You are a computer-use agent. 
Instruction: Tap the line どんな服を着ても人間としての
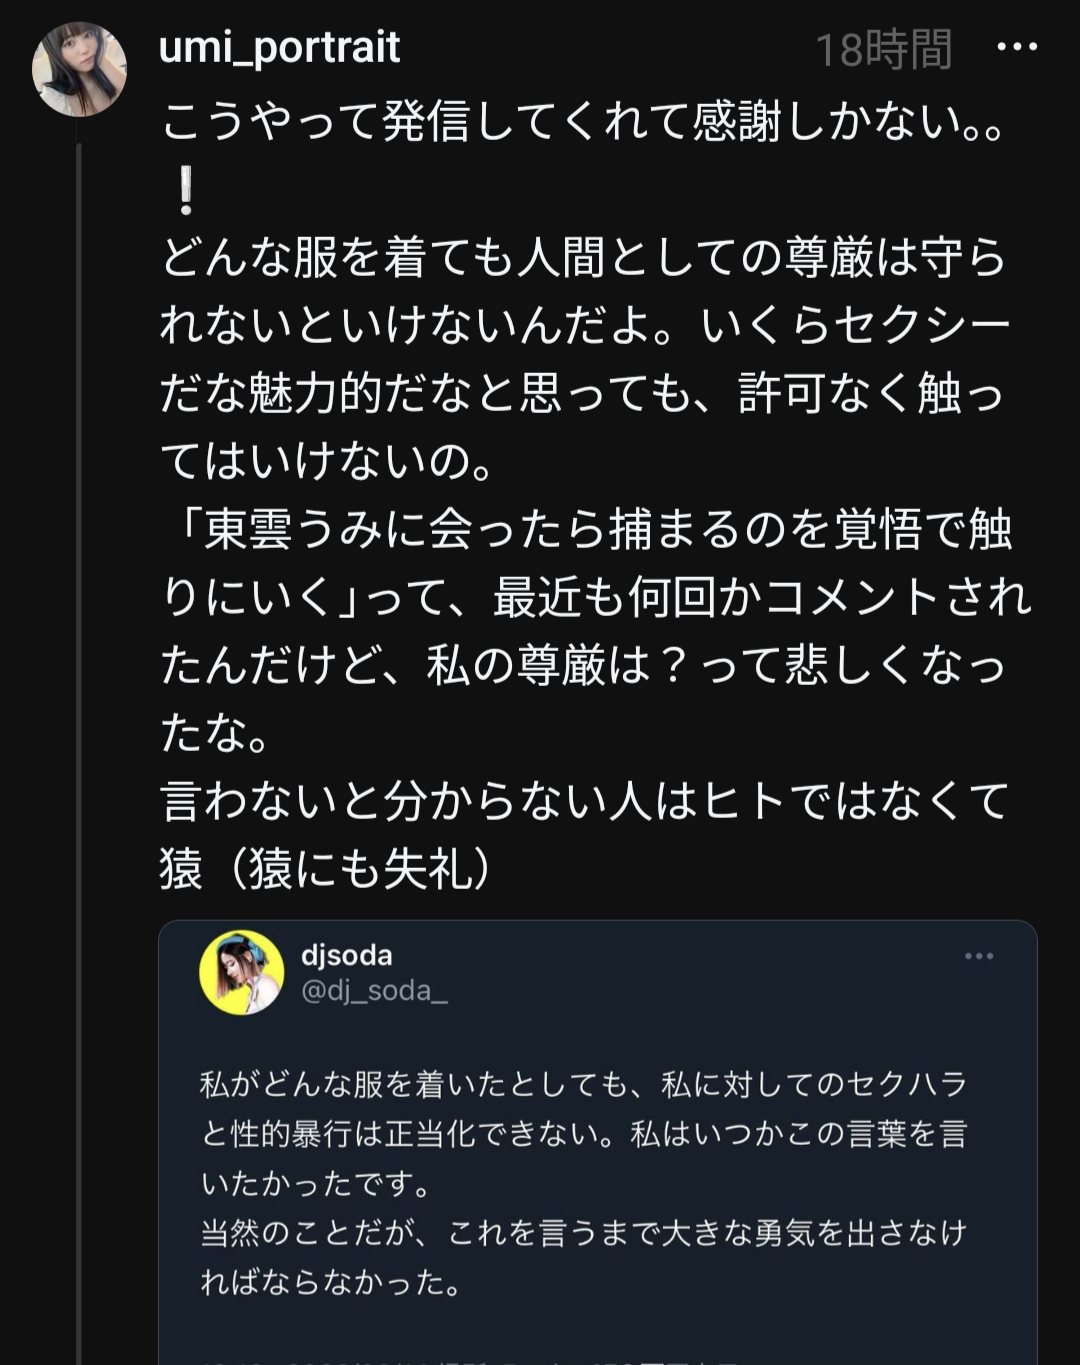(x=583, y=258)
